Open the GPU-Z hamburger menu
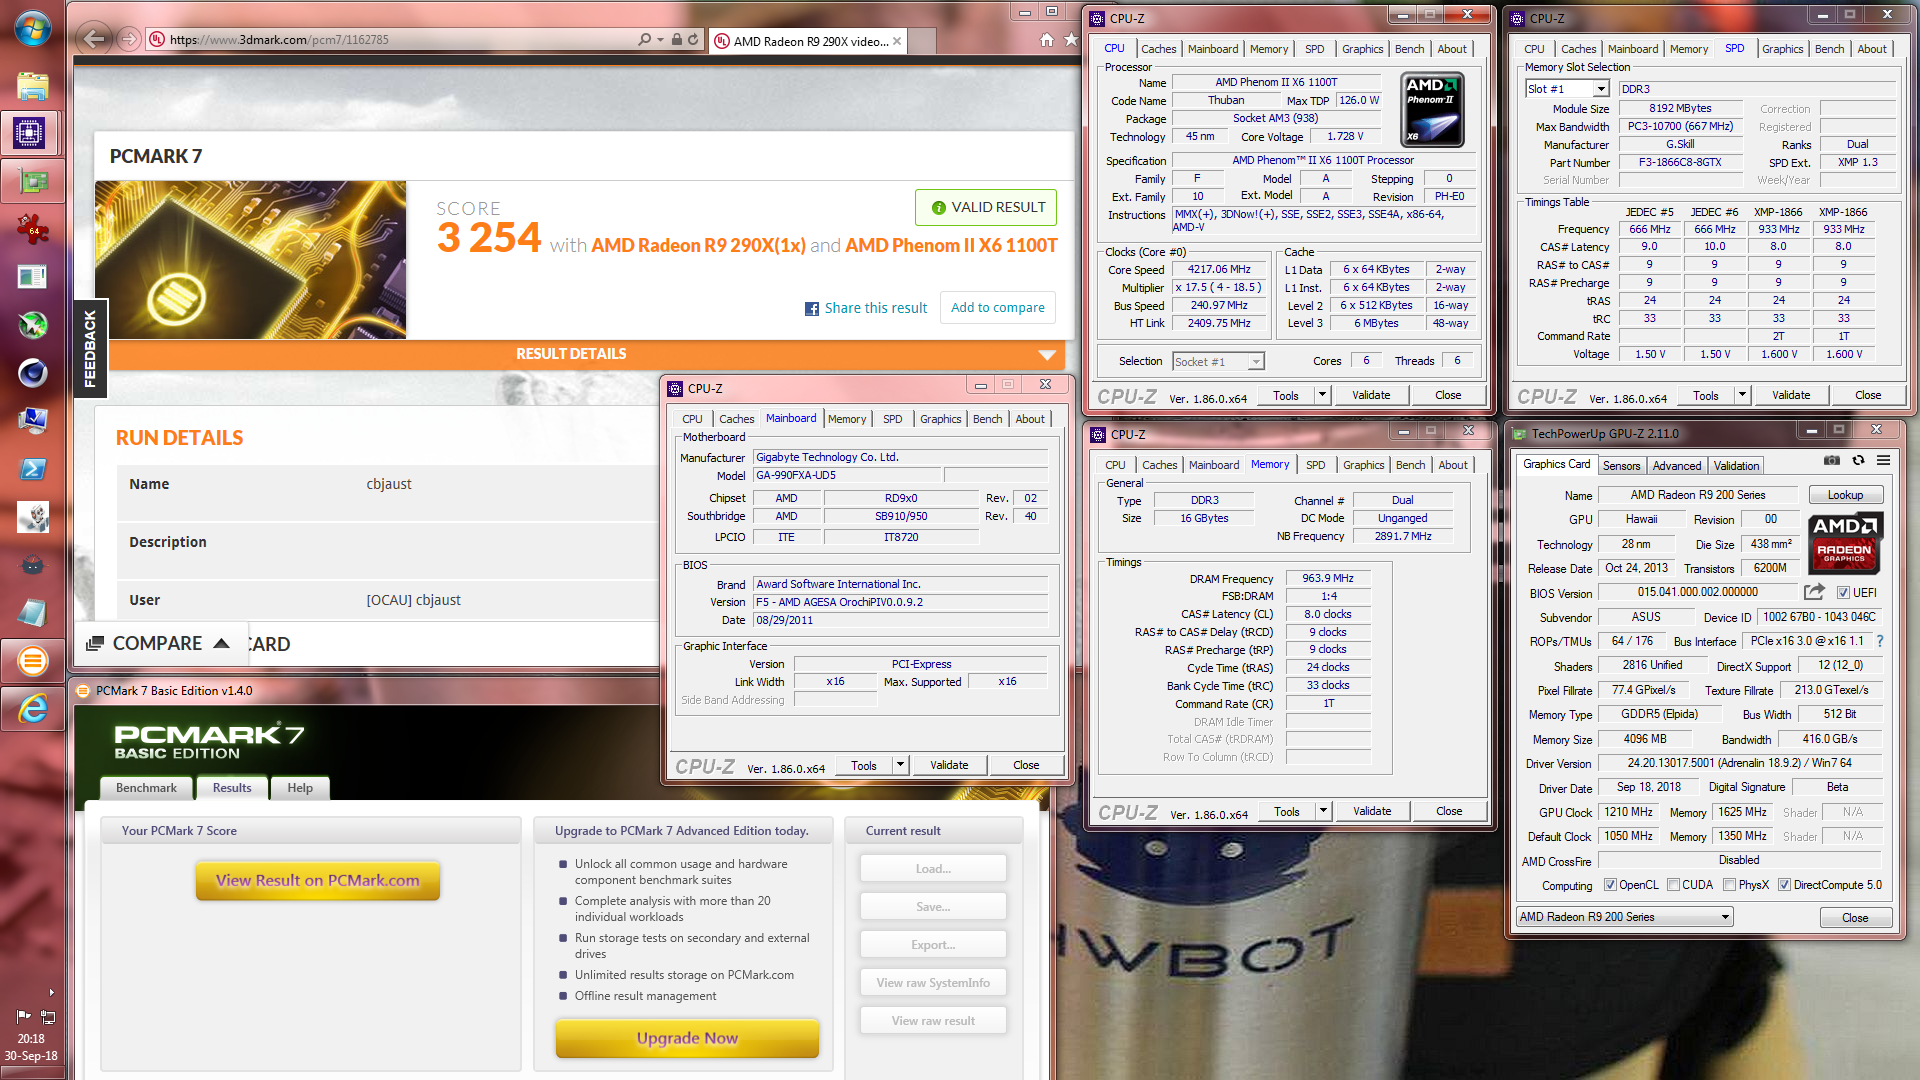The width and height of the screenshot is (1920, 1080). pyautogui.click(x=1883, y=461)
